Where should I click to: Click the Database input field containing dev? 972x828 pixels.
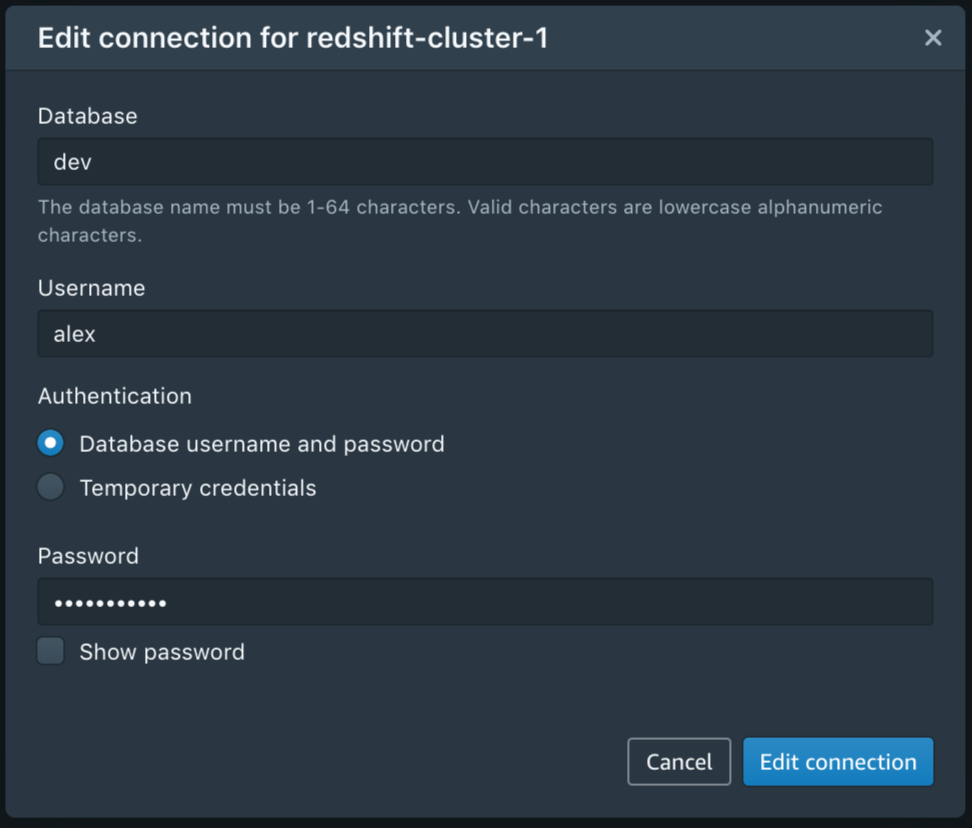click(x=485, y=162)
